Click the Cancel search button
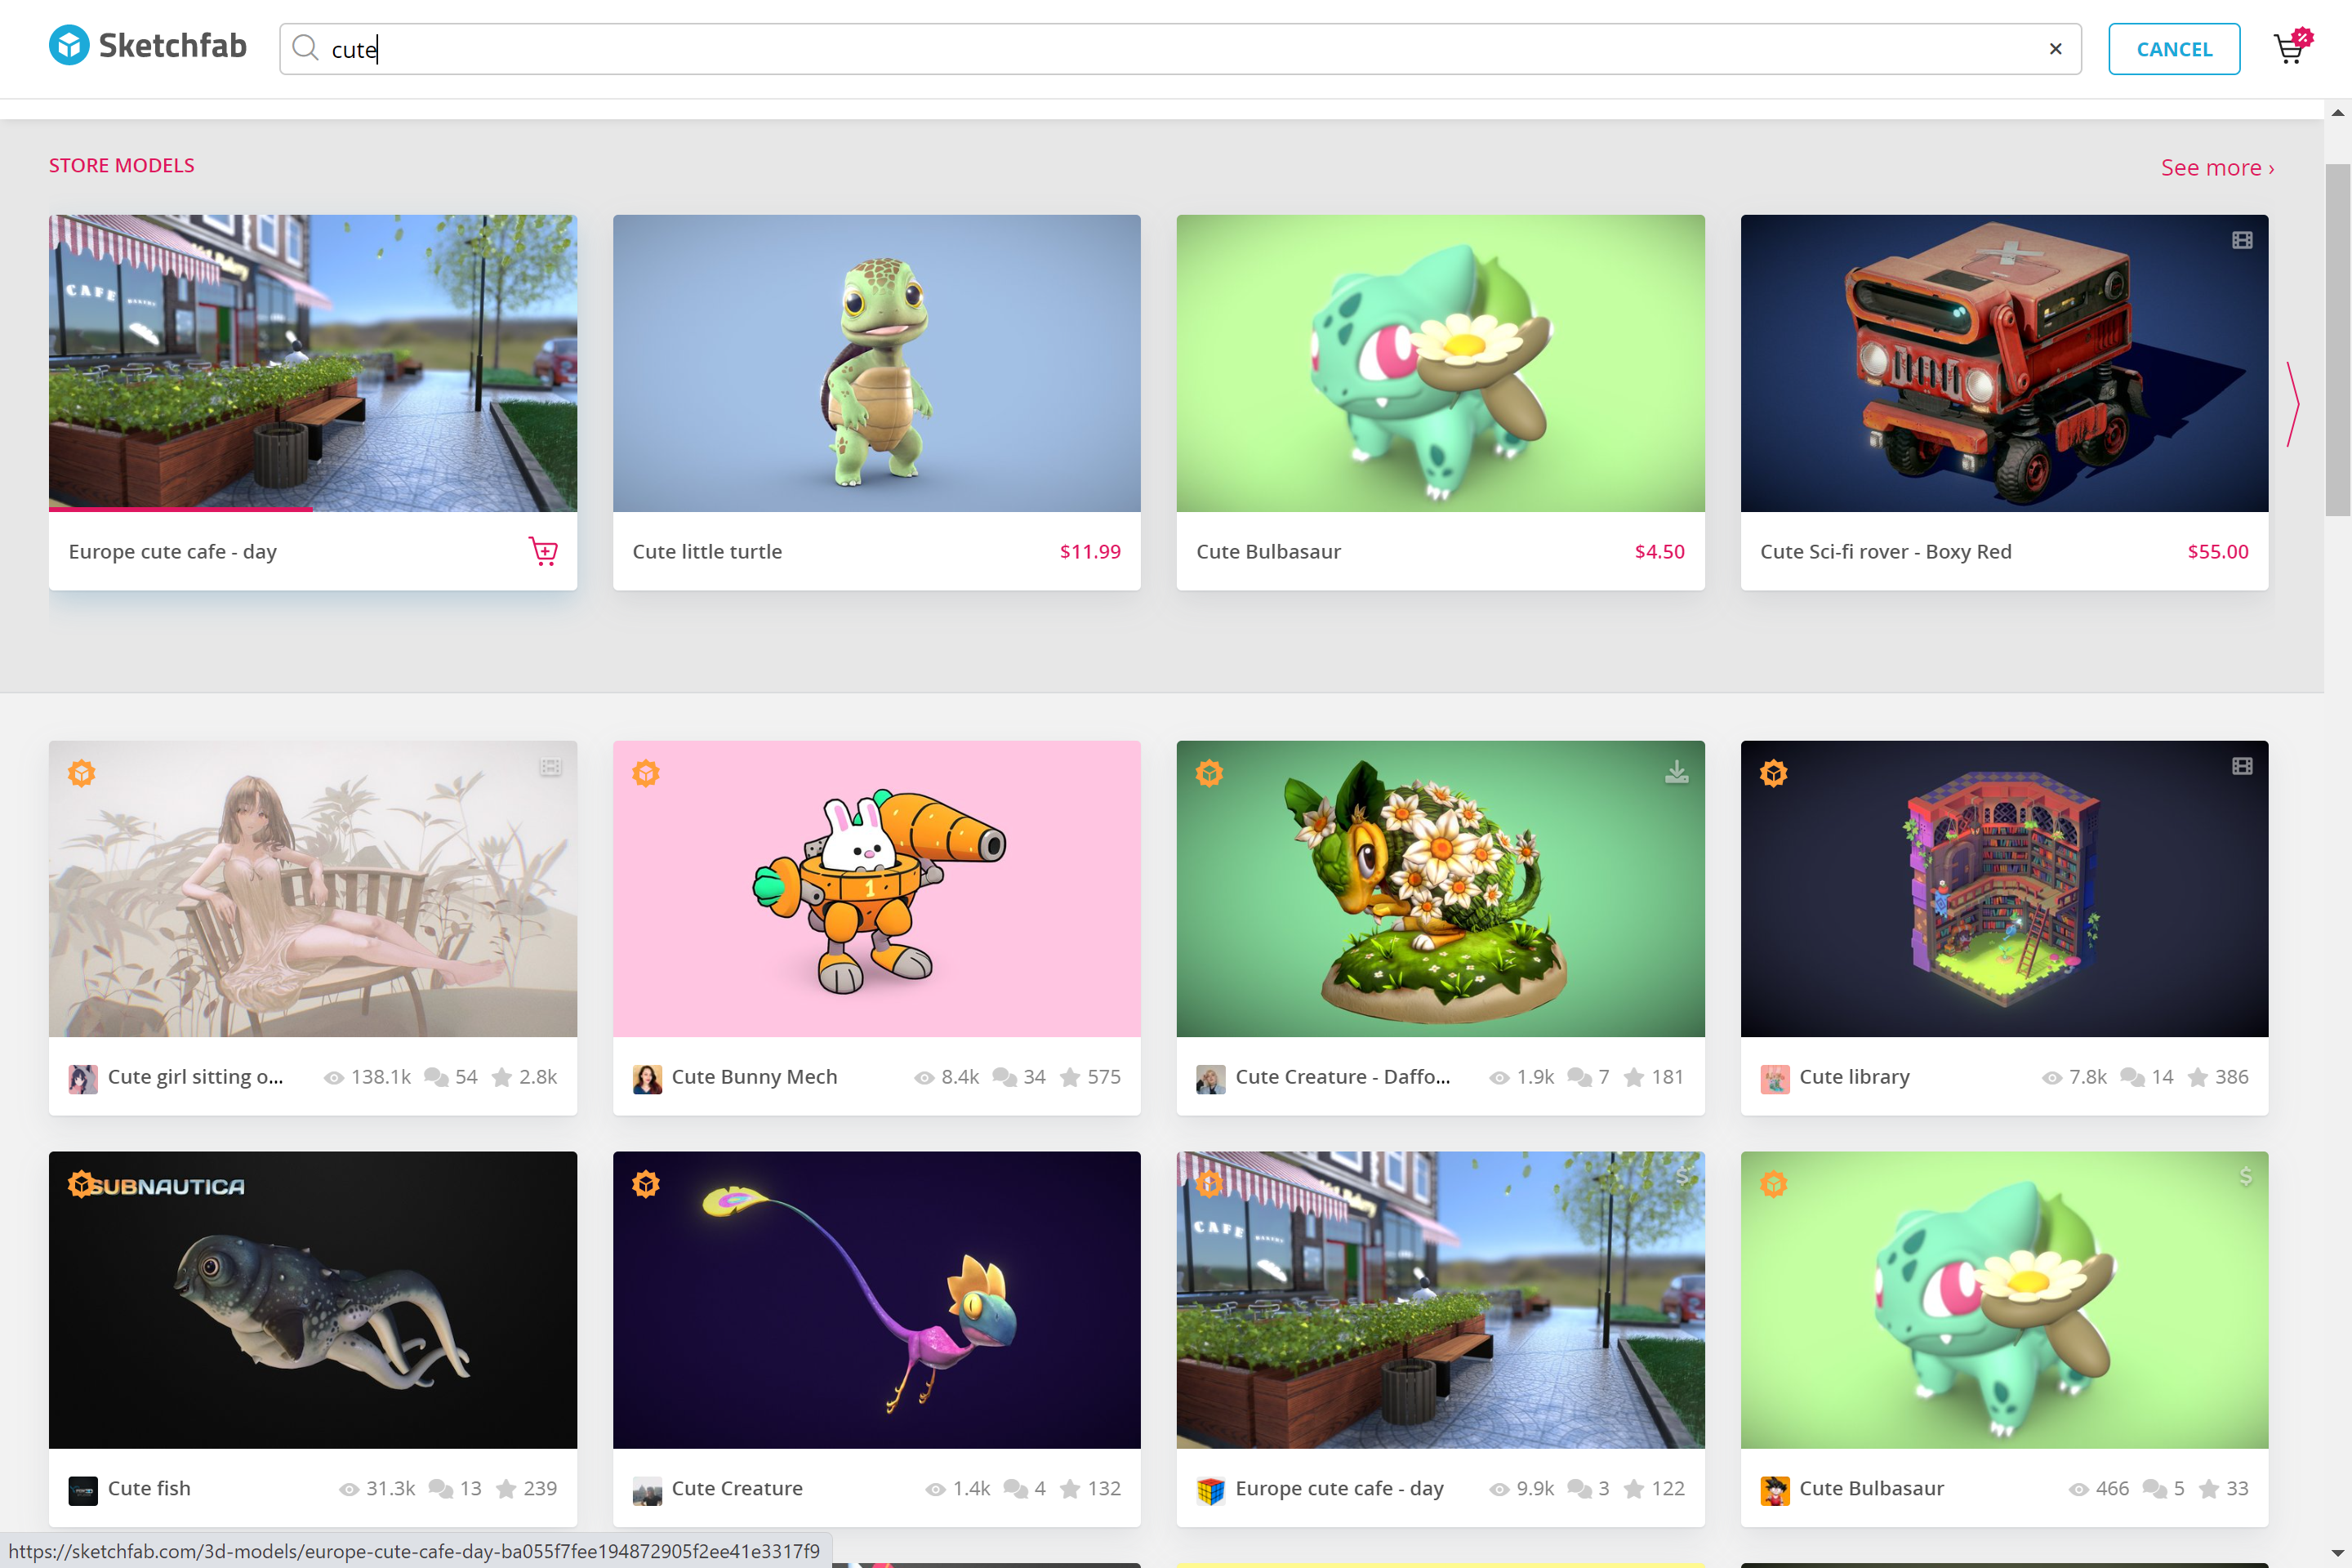The height and width of the screenshot is (1568, 2352). (2174, 49)
